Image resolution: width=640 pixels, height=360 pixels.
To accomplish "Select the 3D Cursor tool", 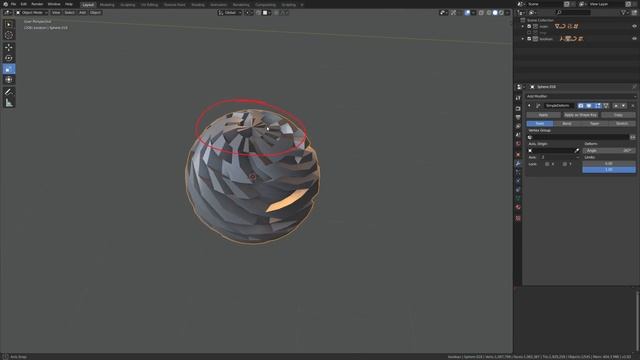I will (x=9, y=35).
